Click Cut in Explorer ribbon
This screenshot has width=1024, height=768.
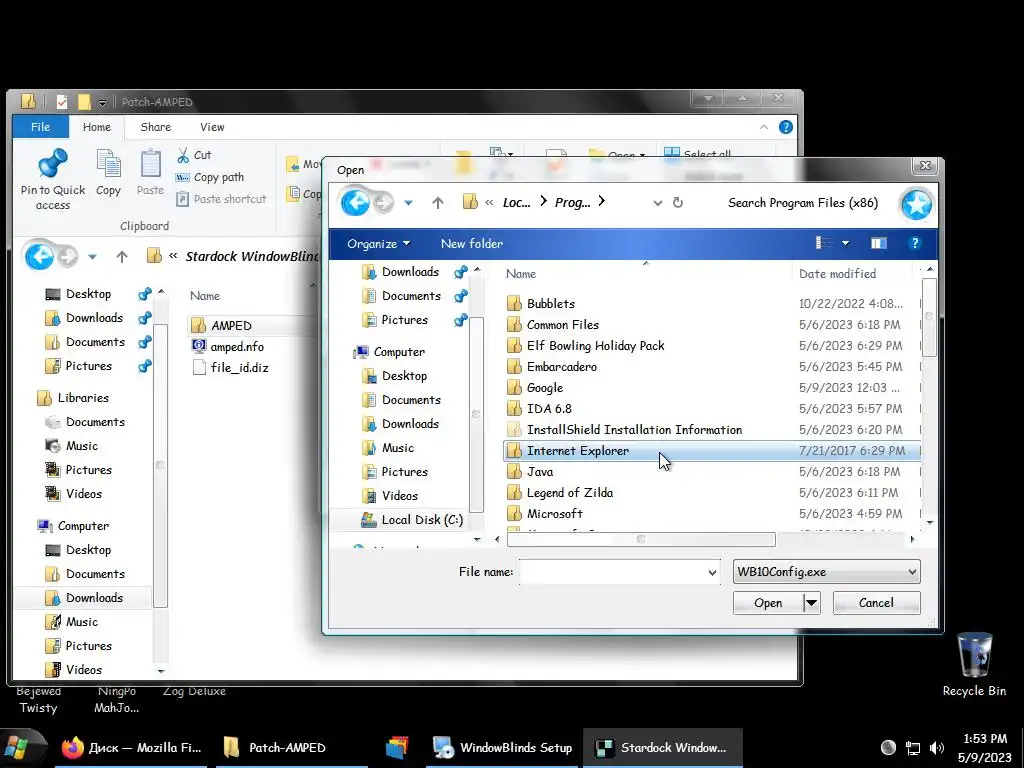point(195,155)
